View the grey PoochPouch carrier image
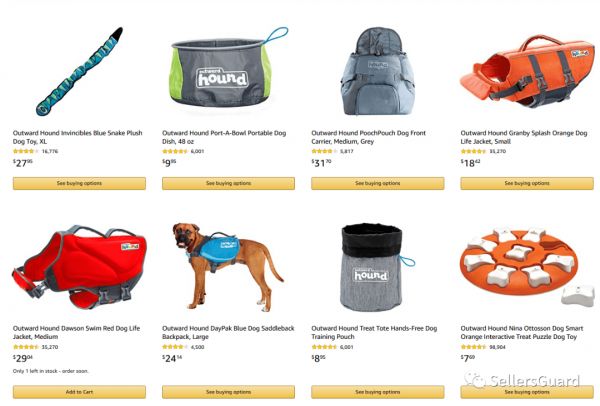Screen dimensions: 600x406 (x=378, y=71)
